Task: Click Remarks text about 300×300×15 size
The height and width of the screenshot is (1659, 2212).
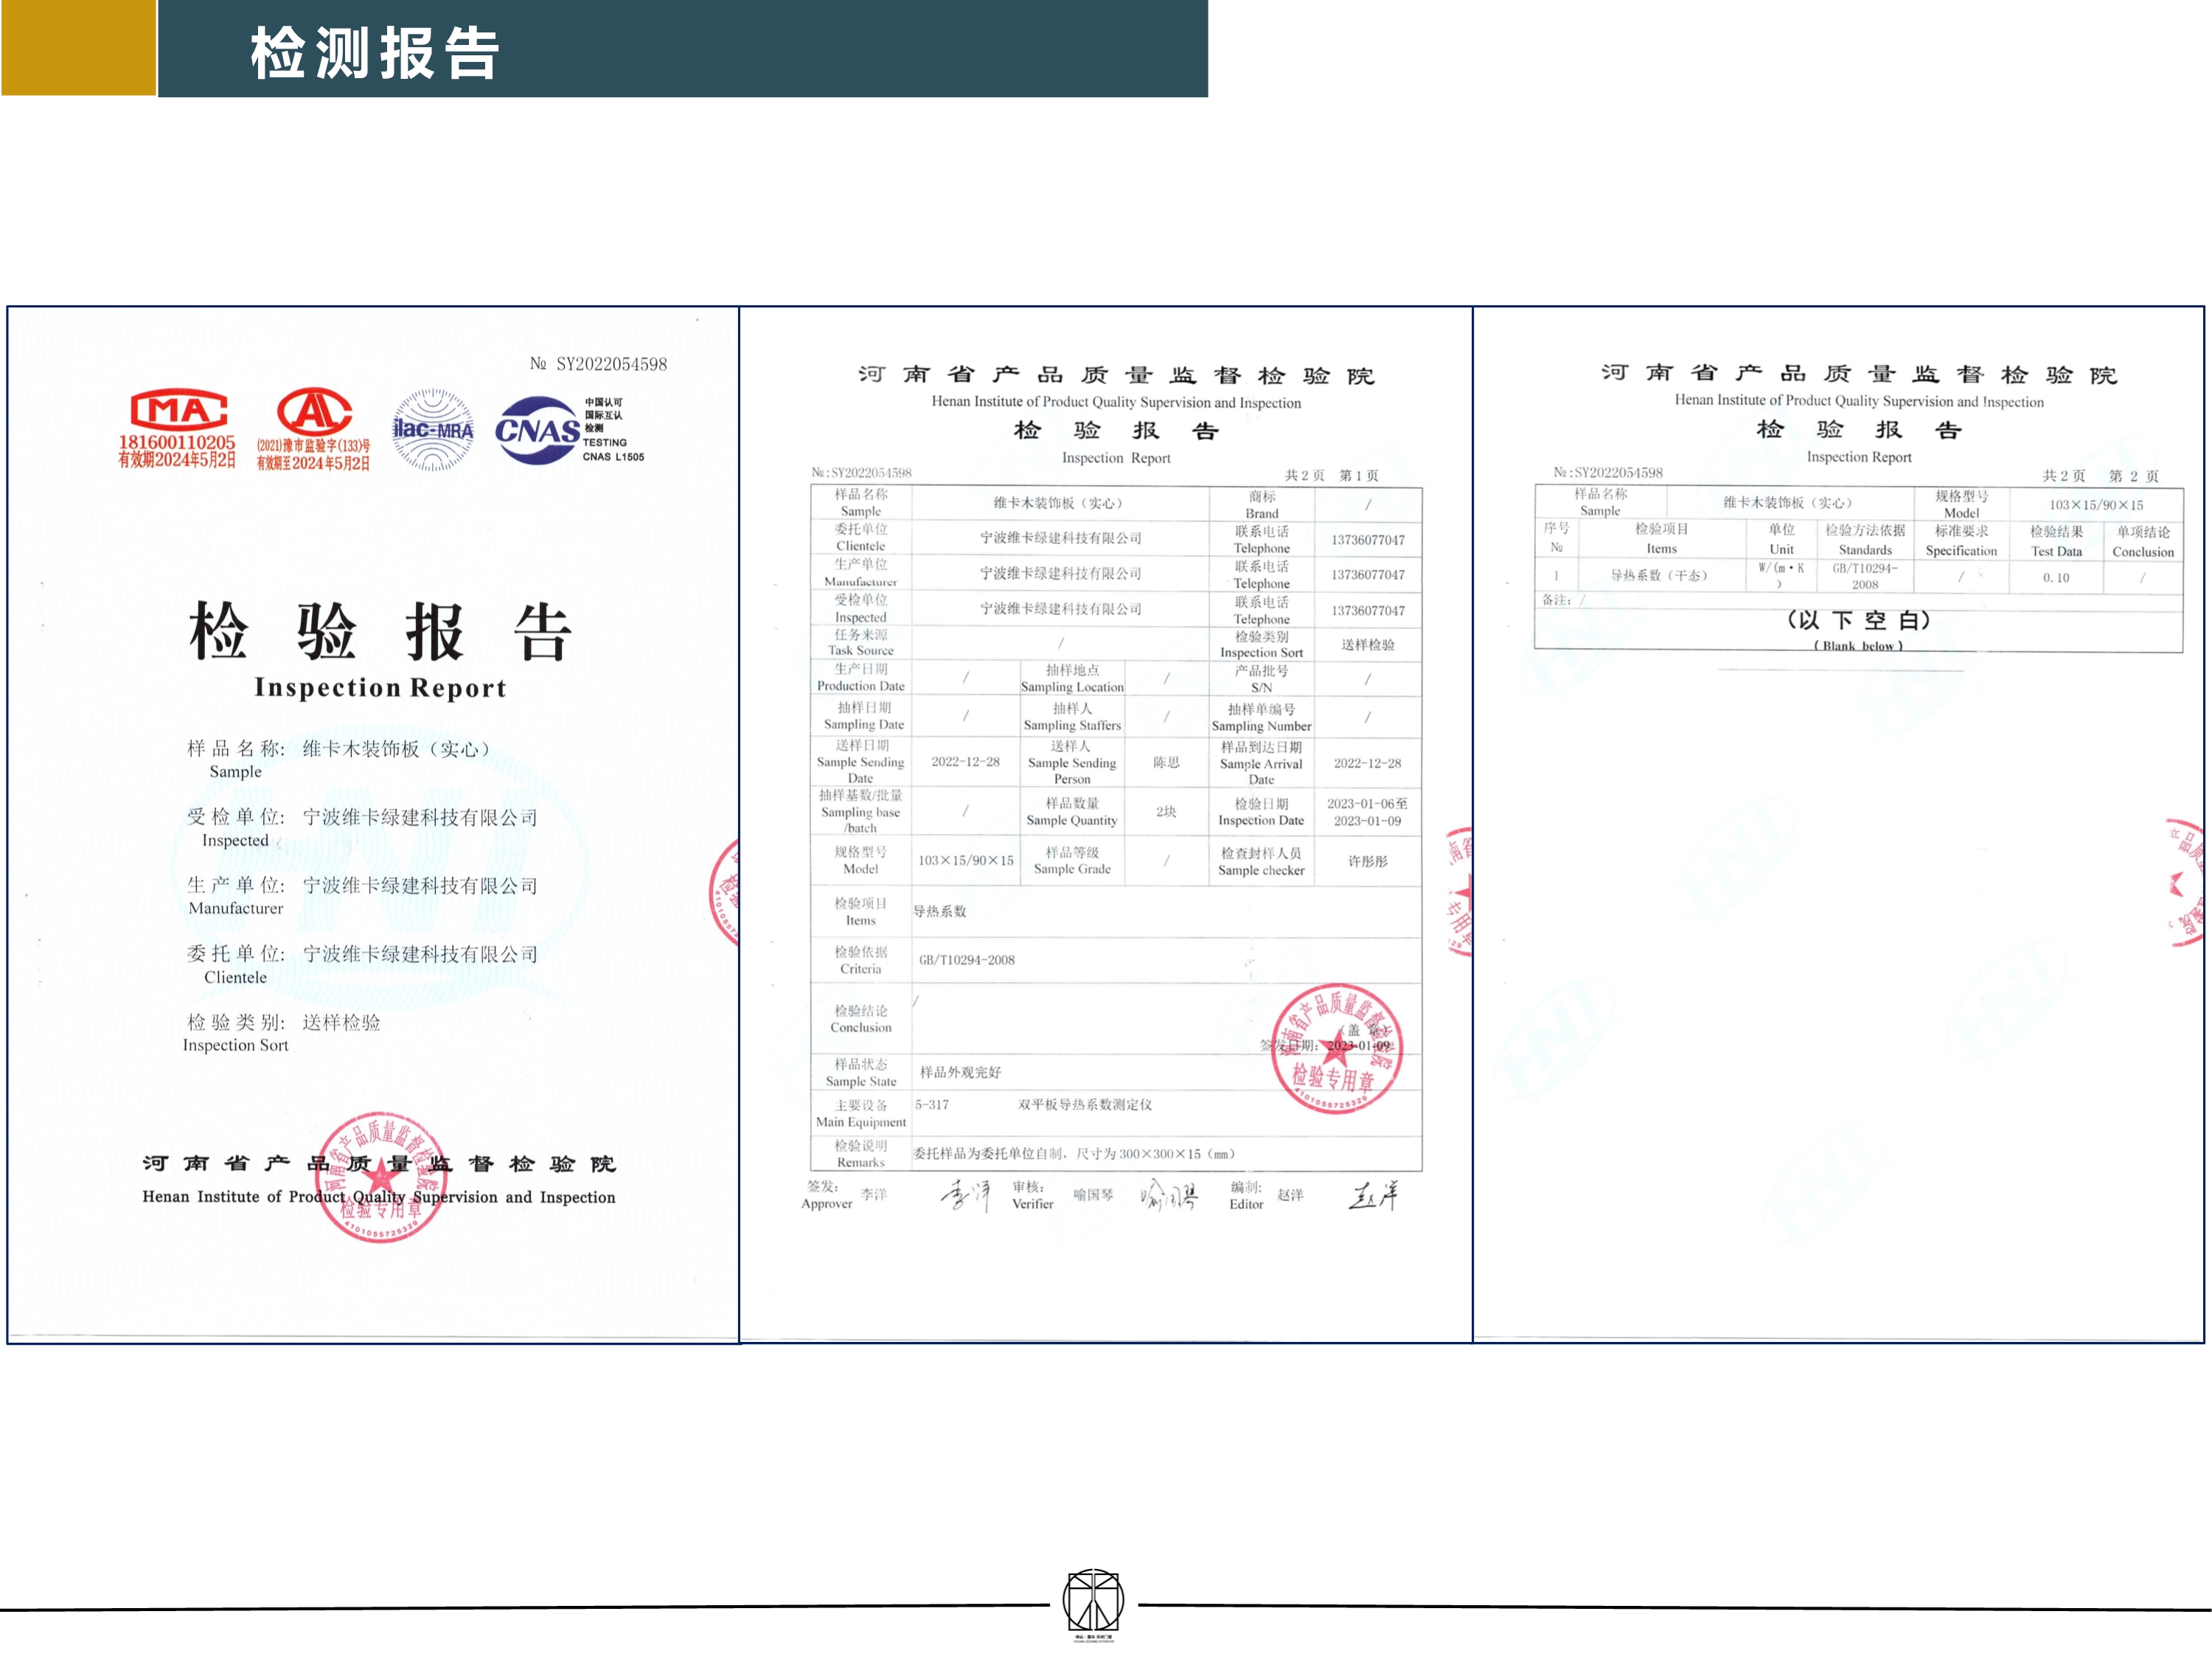Action: click(x=1074, y=1154)
